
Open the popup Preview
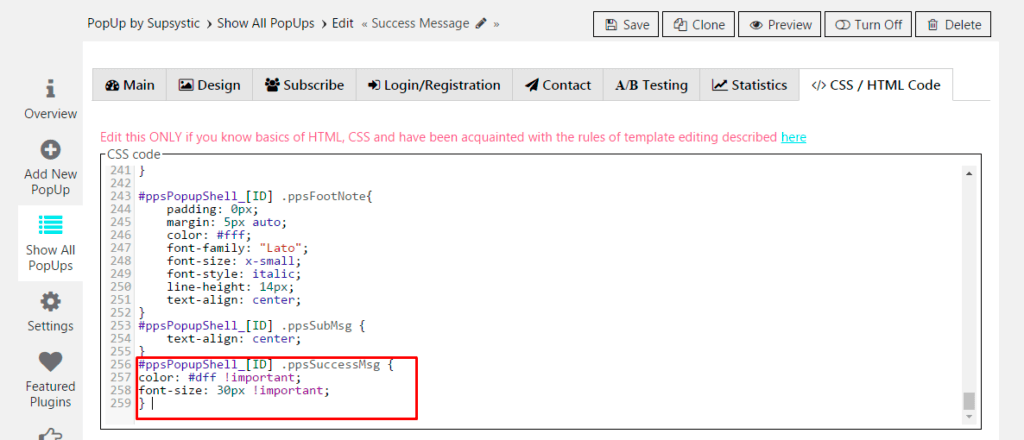click(780, 25)
